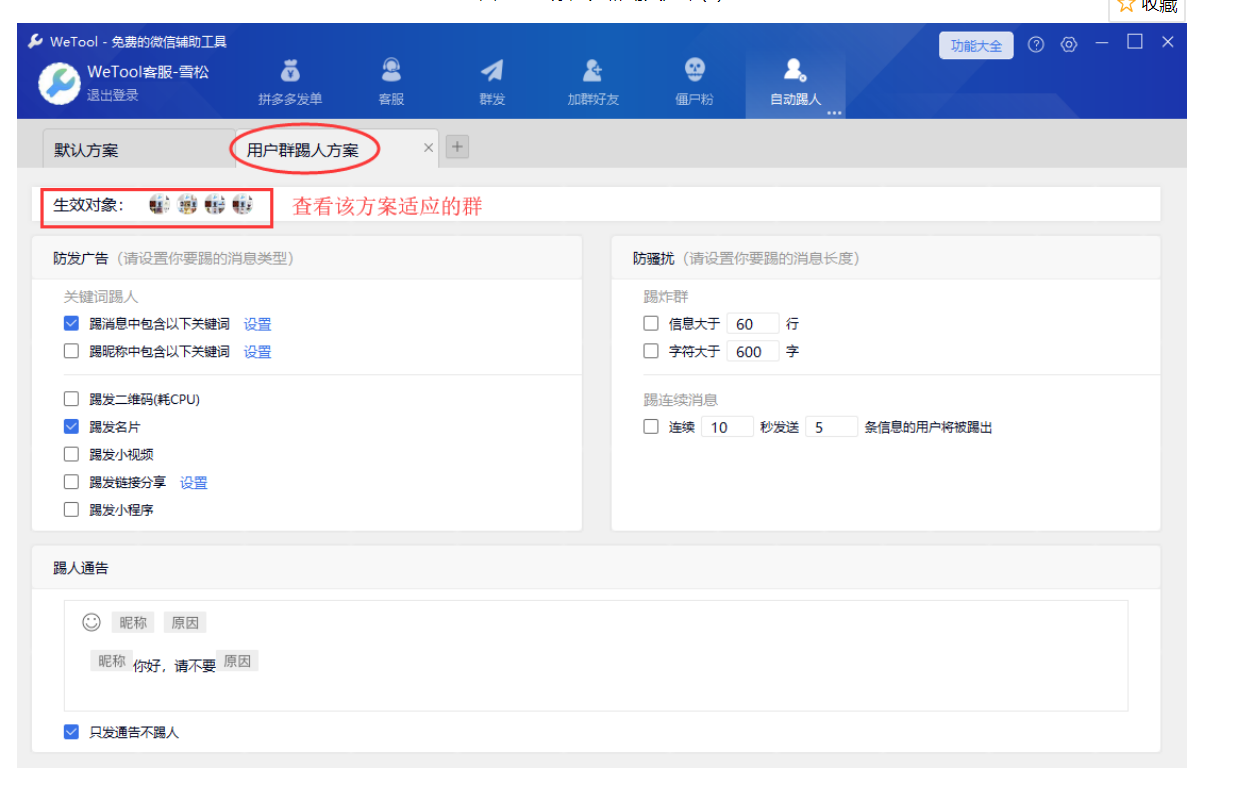The width and height of the screenshot is (1258, 786).
Task: Toggle 踢发名片 checkbox
Action: (71, 426)
